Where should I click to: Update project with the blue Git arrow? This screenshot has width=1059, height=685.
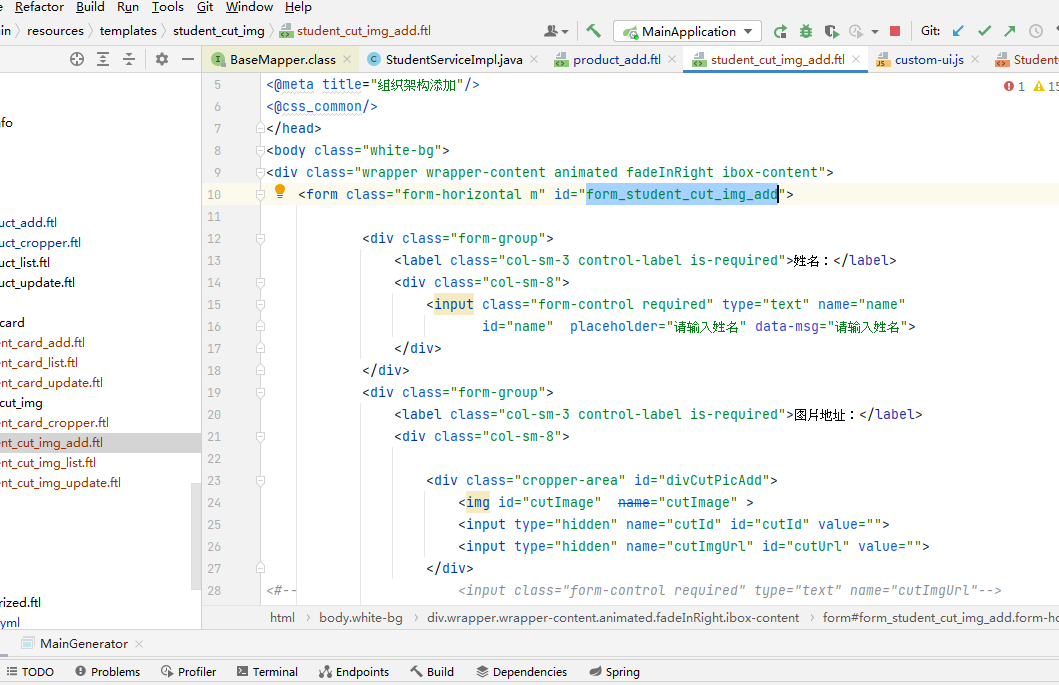[x=958, y=31]
